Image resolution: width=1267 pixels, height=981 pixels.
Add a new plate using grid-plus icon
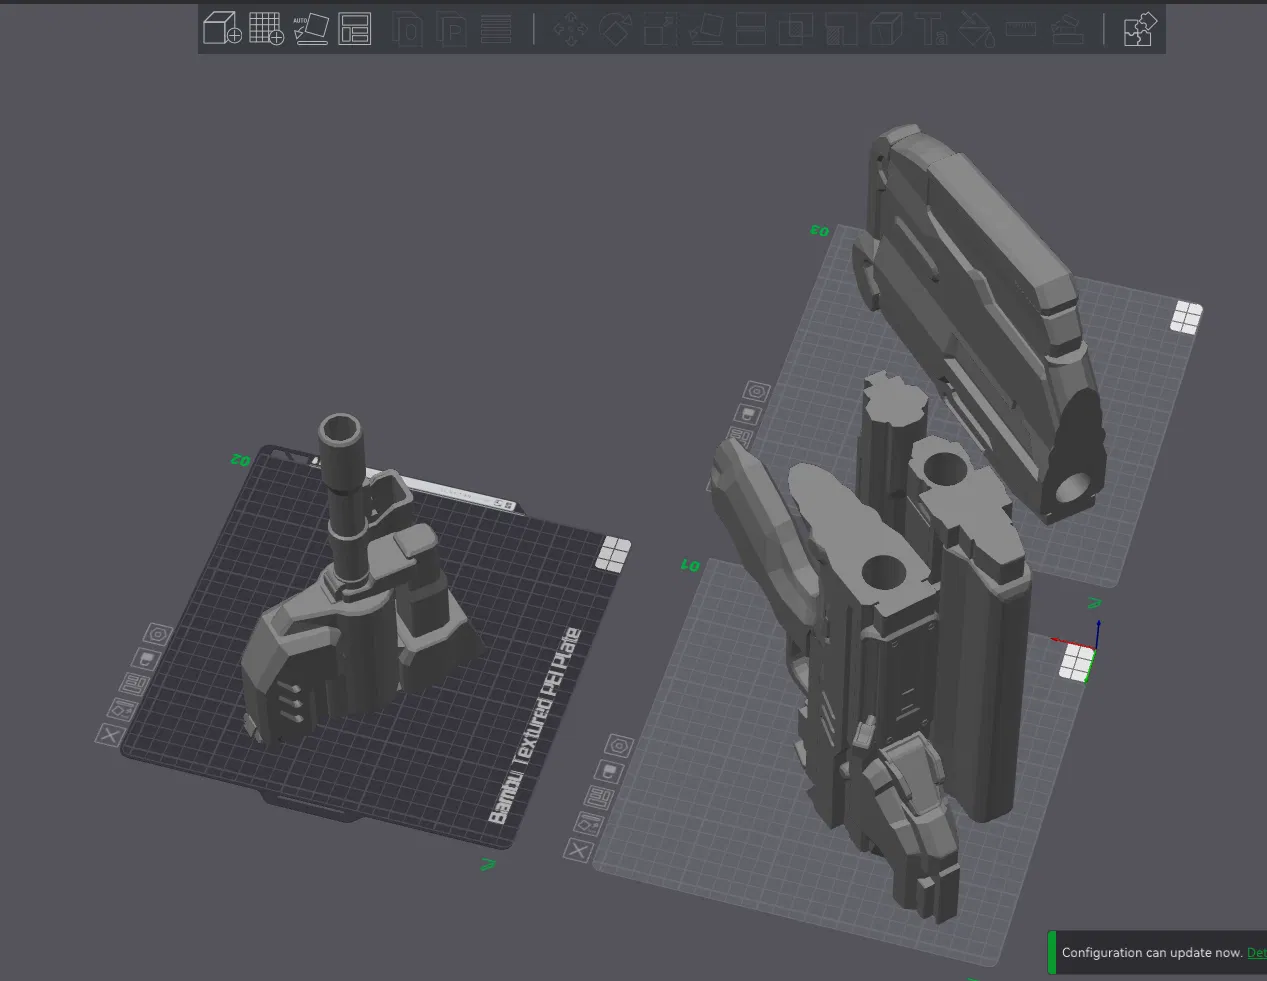coord(266,28)
